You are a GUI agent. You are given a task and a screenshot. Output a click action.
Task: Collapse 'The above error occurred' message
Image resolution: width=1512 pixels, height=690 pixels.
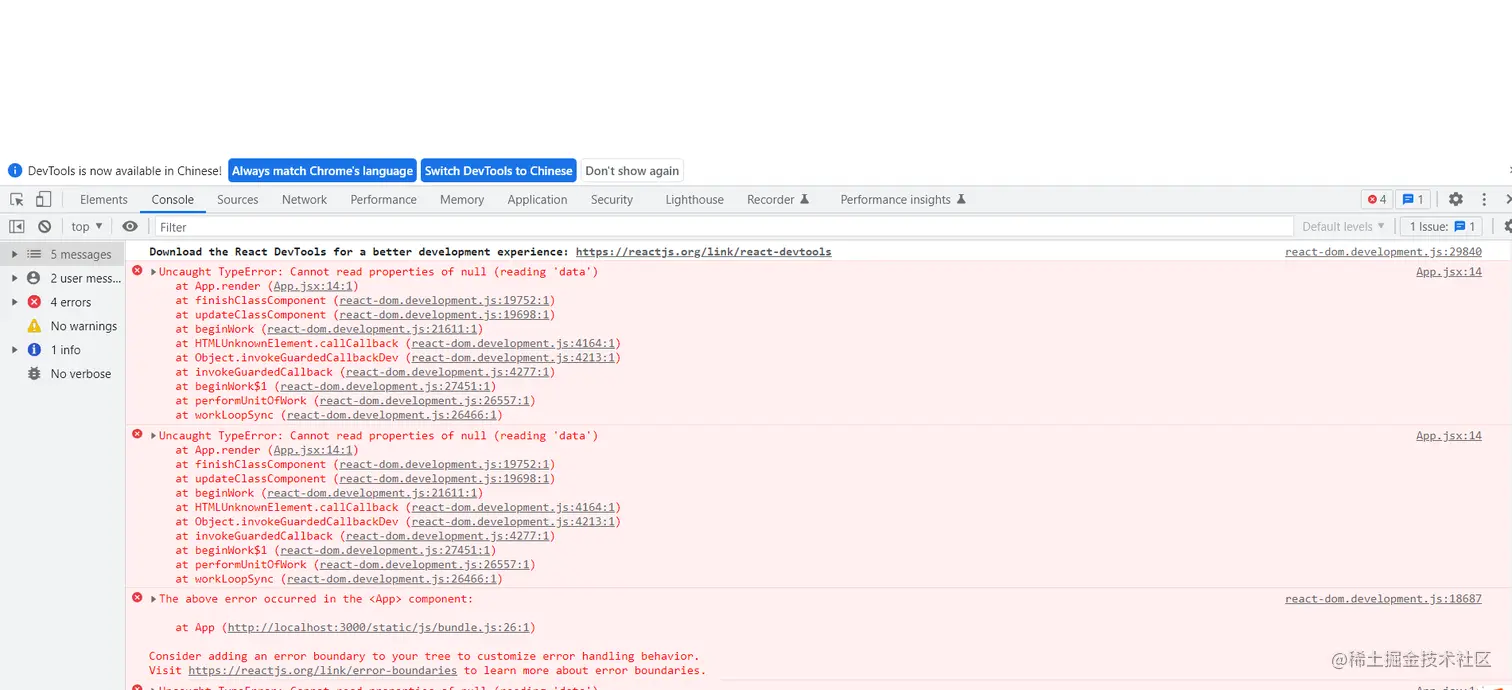pyautogui.click(x=154, y=599)
